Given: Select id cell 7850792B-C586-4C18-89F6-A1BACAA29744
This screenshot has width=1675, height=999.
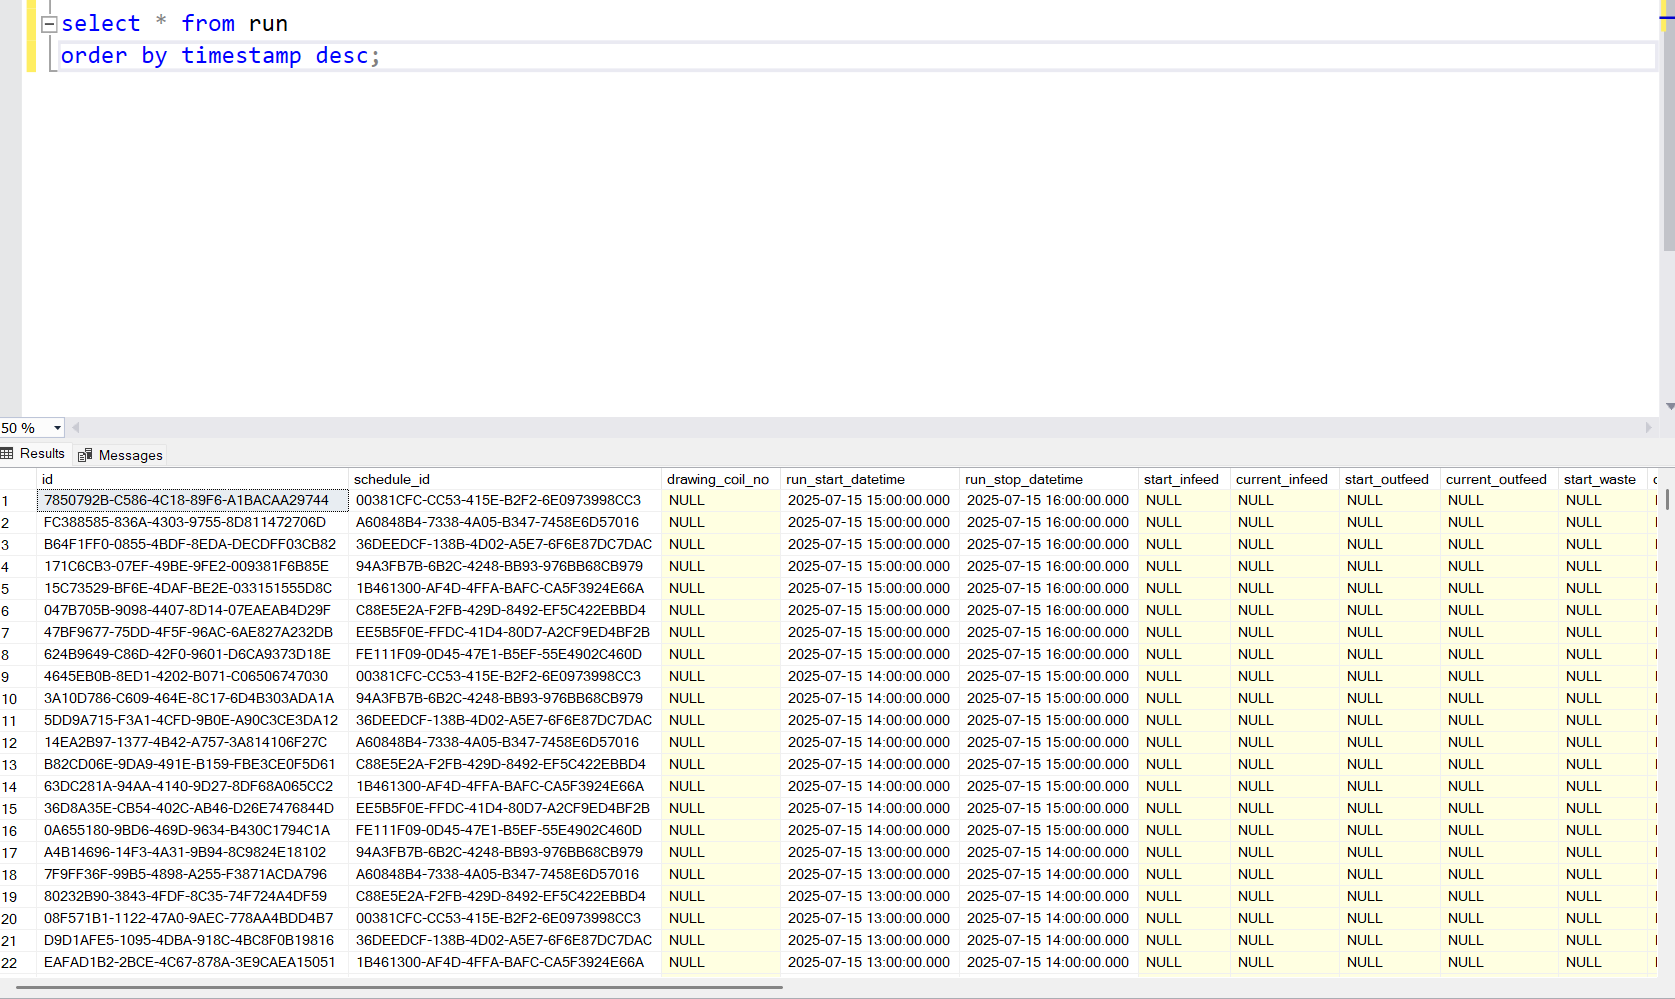Looking at the screenshot, I should (x=193, y=501).
